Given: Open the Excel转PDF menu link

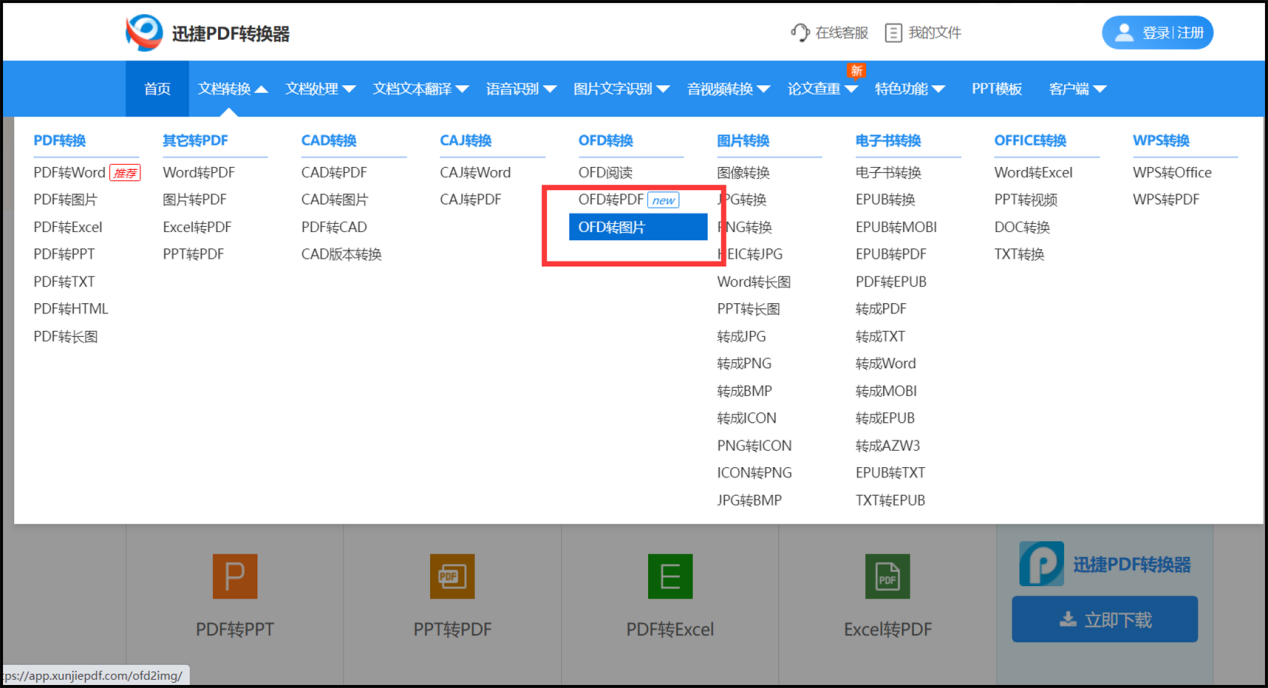Looking at the screenshot, I should [197, 227].
